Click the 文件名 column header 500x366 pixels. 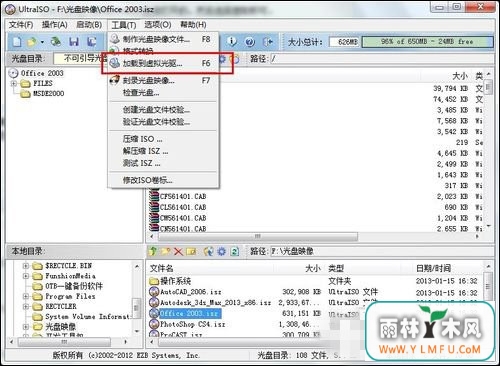(161, 268)
